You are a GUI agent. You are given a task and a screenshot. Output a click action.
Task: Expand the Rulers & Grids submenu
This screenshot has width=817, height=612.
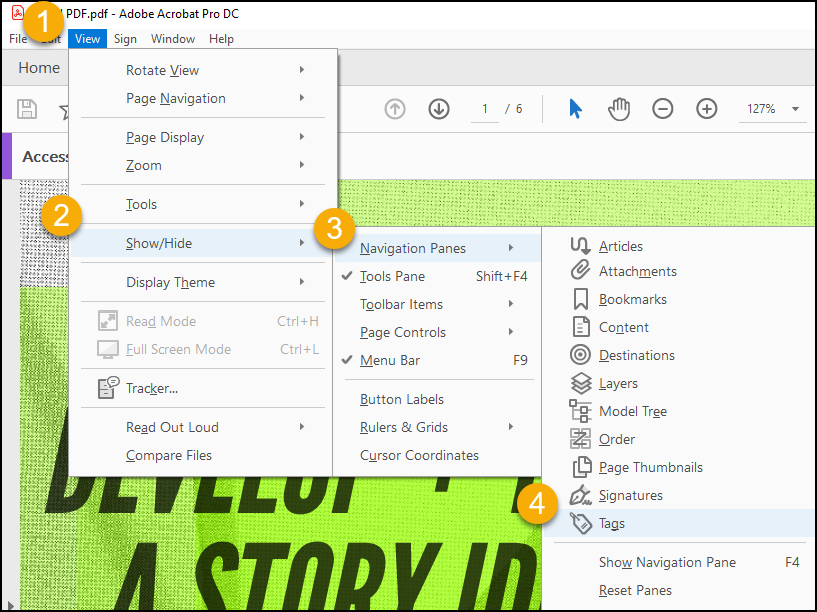(437, 428)
